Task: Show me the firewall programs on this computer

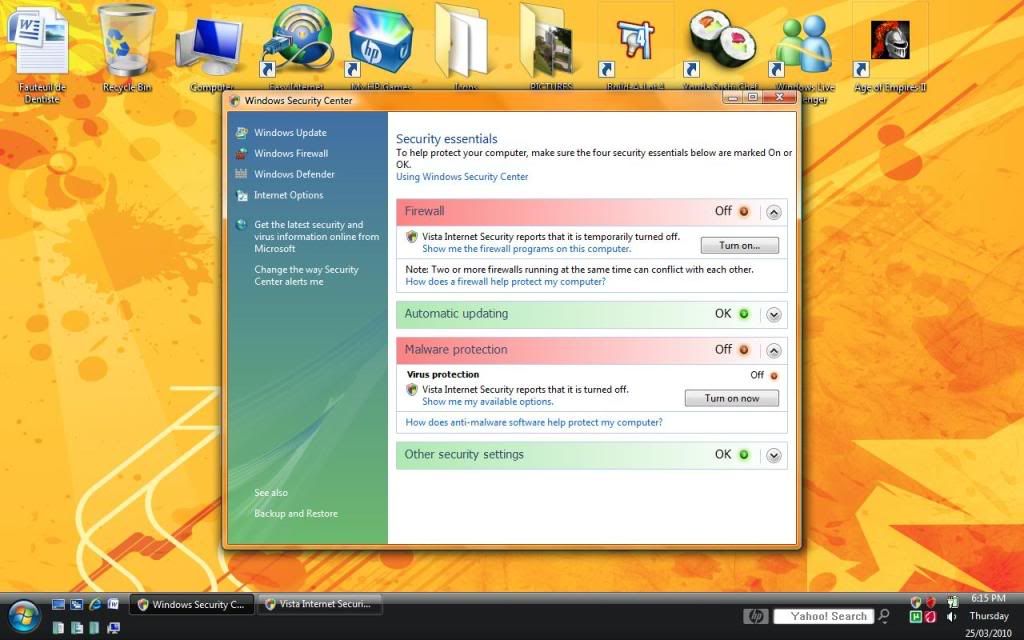Action: coord(526,249)
